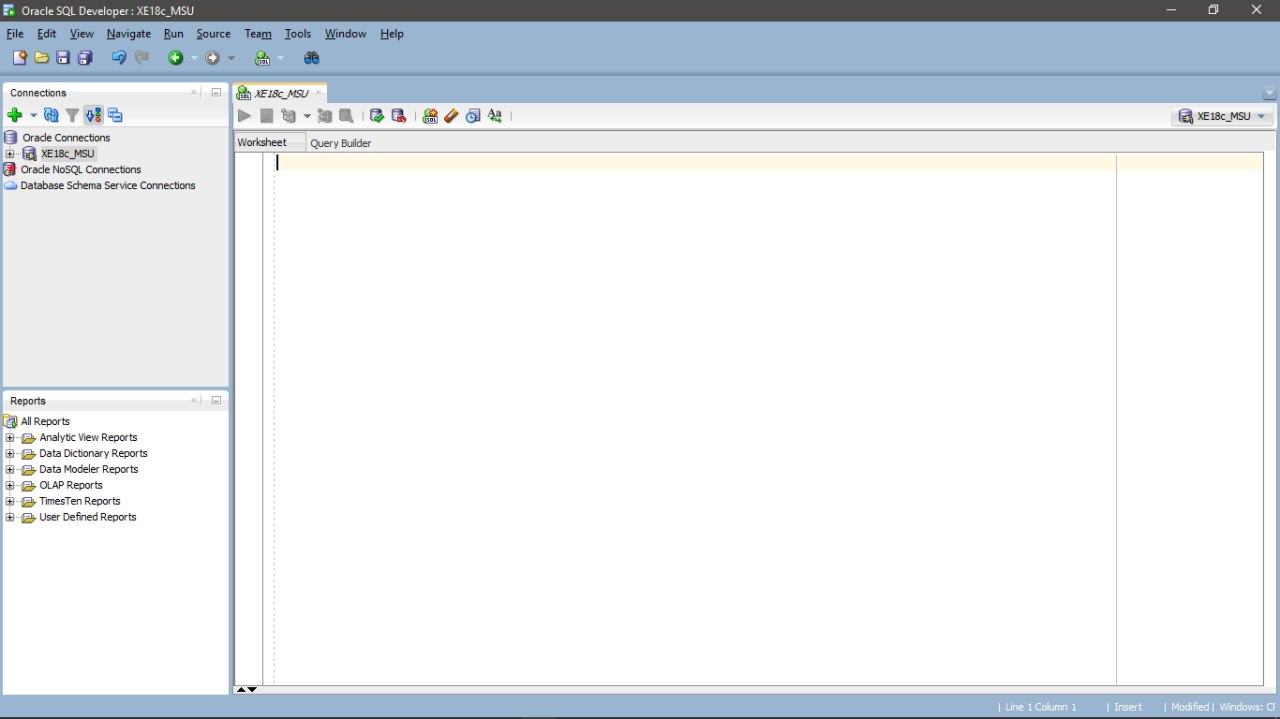Image resolution: width=1280 pixels, height=719 pixels.
Task: Click the Insert mode status bar indicator
Action: point(1128,707)
